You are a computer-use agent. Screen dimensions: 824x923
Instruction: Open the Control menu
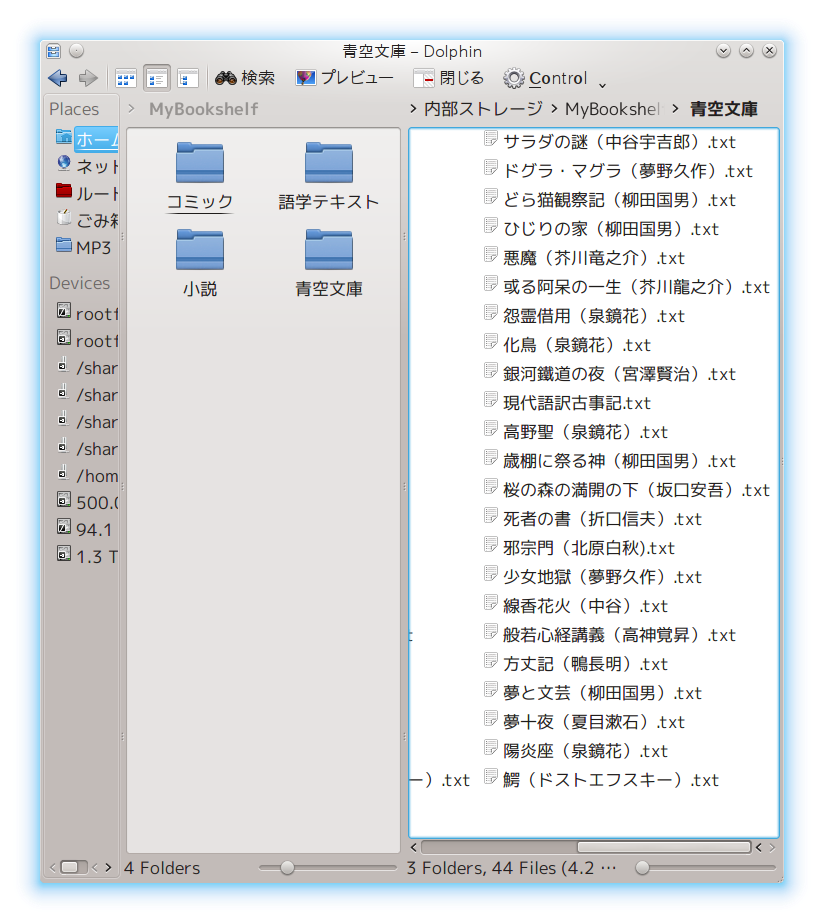554,78
